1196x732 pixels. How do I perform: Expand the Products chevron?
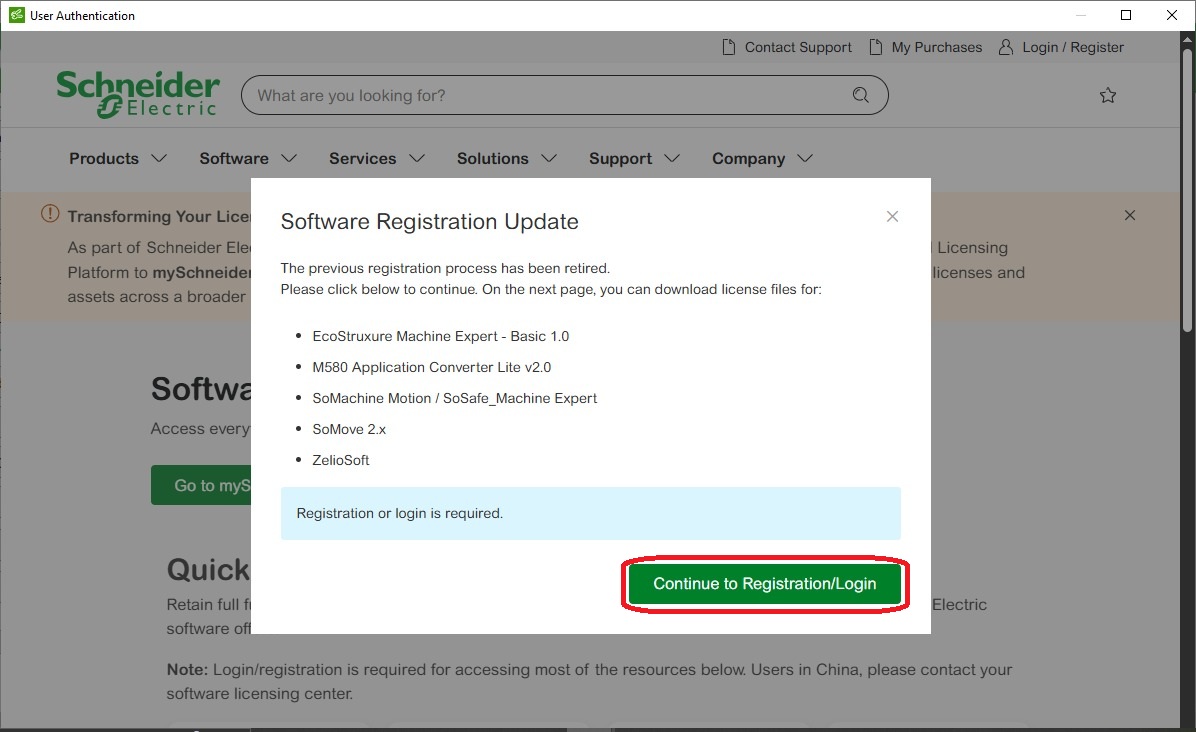click(x=159, y=159)
